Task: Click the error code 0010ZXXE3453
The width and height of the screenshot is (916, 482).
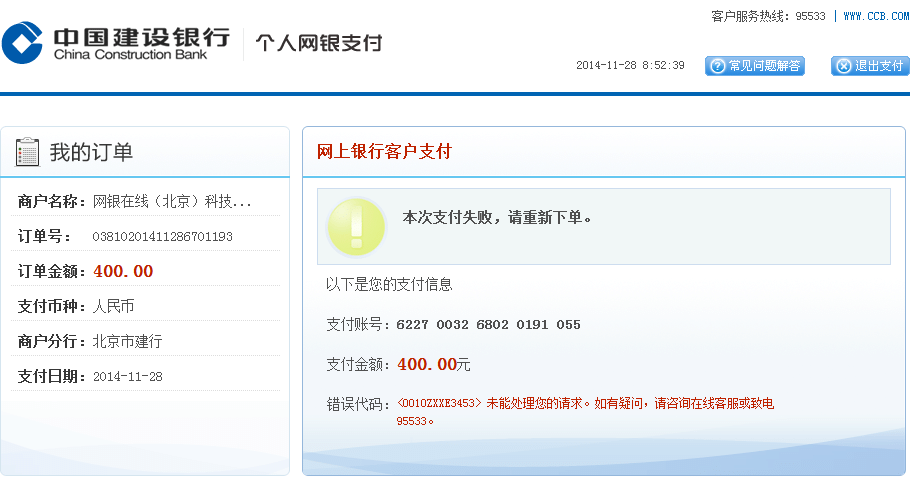Action: click(439, 404)
